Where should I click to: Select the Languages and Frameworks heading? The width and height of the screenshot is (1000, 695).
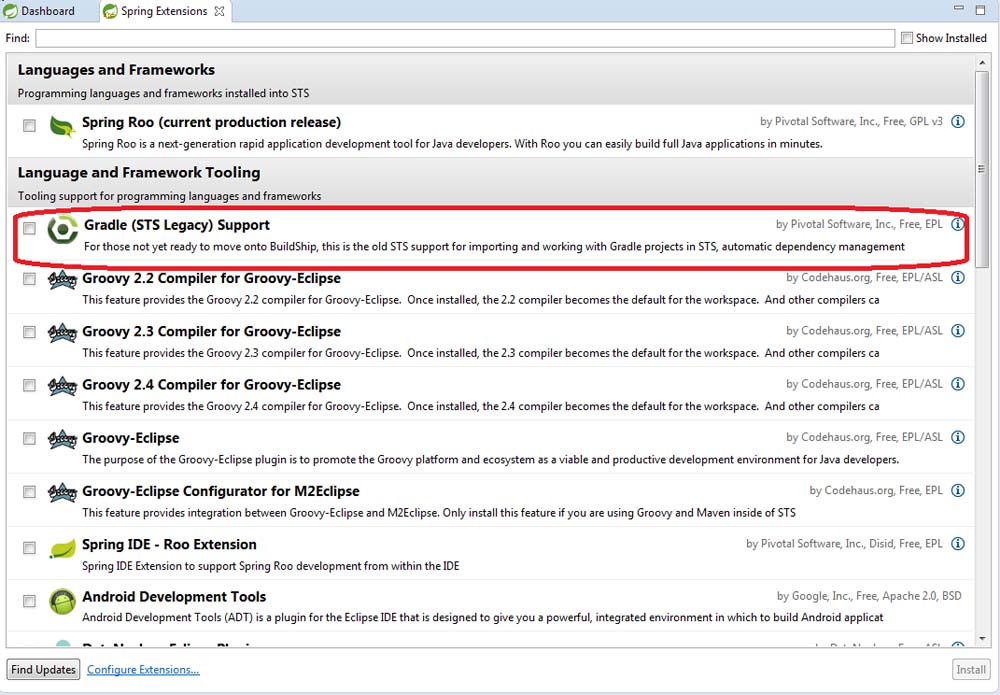pos(116,70)
